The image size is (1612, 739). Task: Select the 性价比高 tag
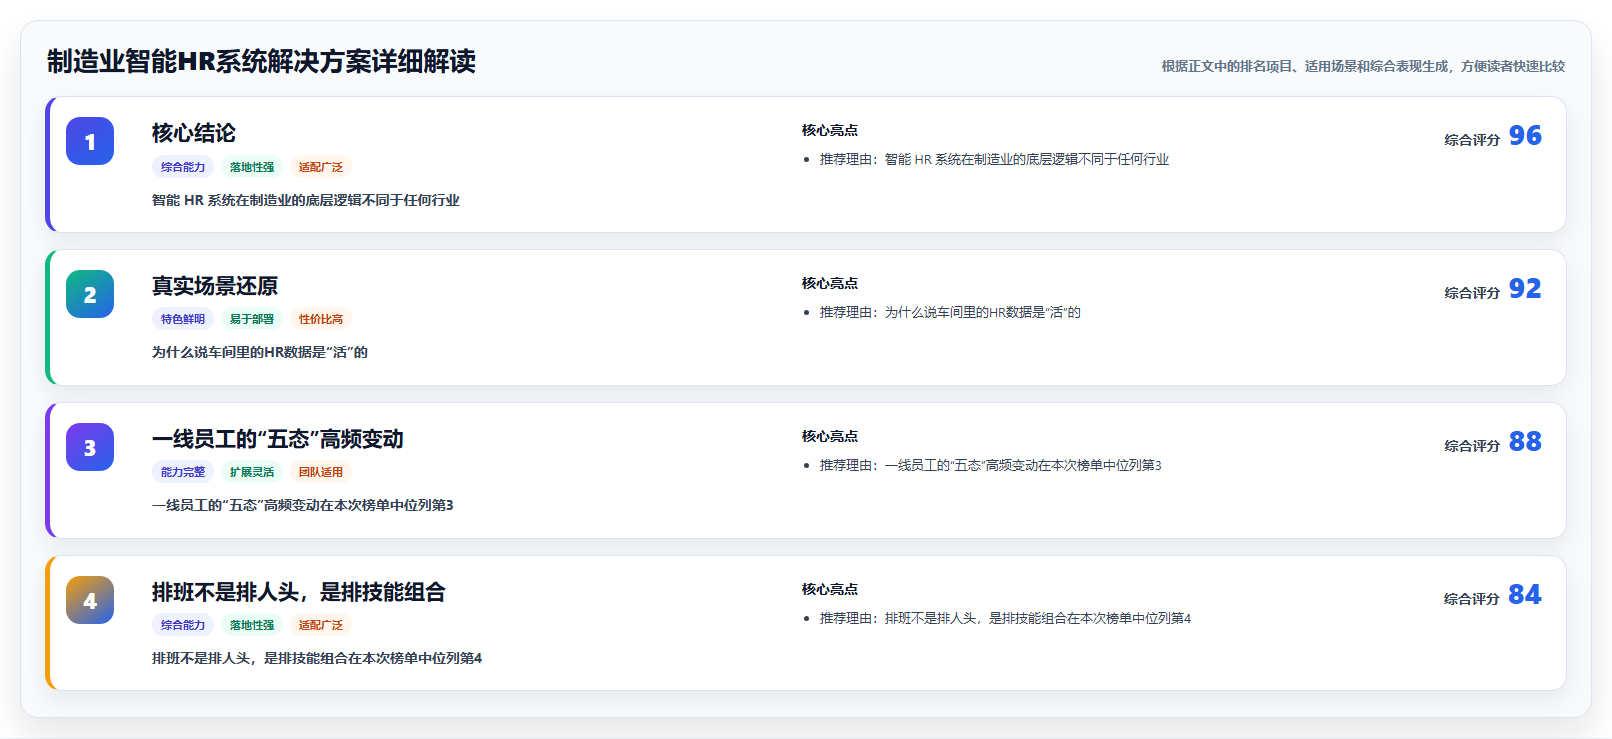tap(321, 319)
